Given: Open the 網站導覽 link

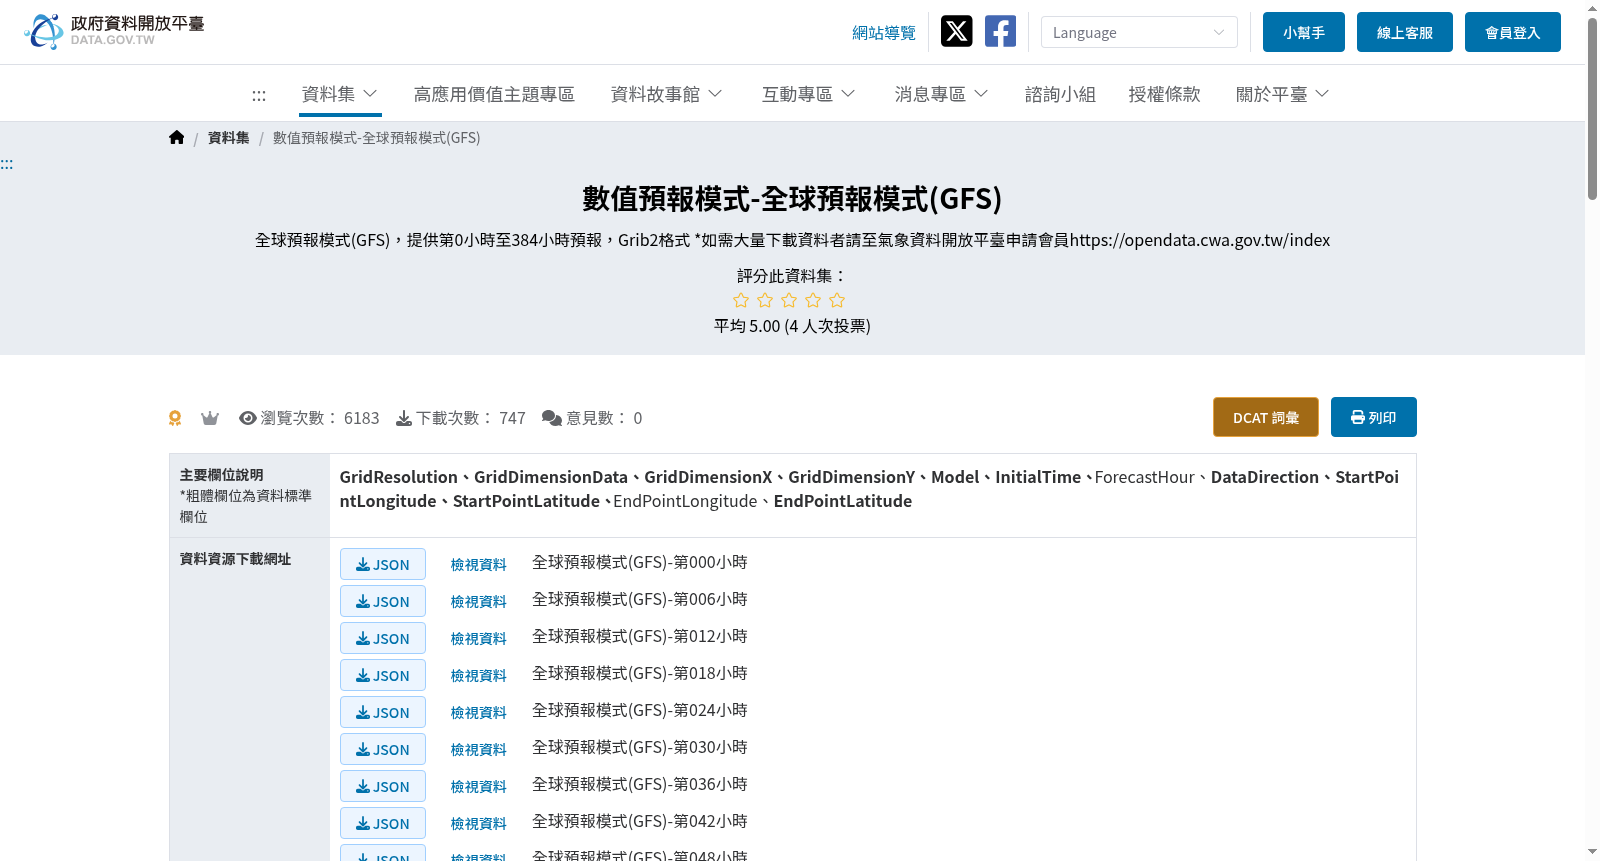Looking at the screenshot, I should [884, 33].
